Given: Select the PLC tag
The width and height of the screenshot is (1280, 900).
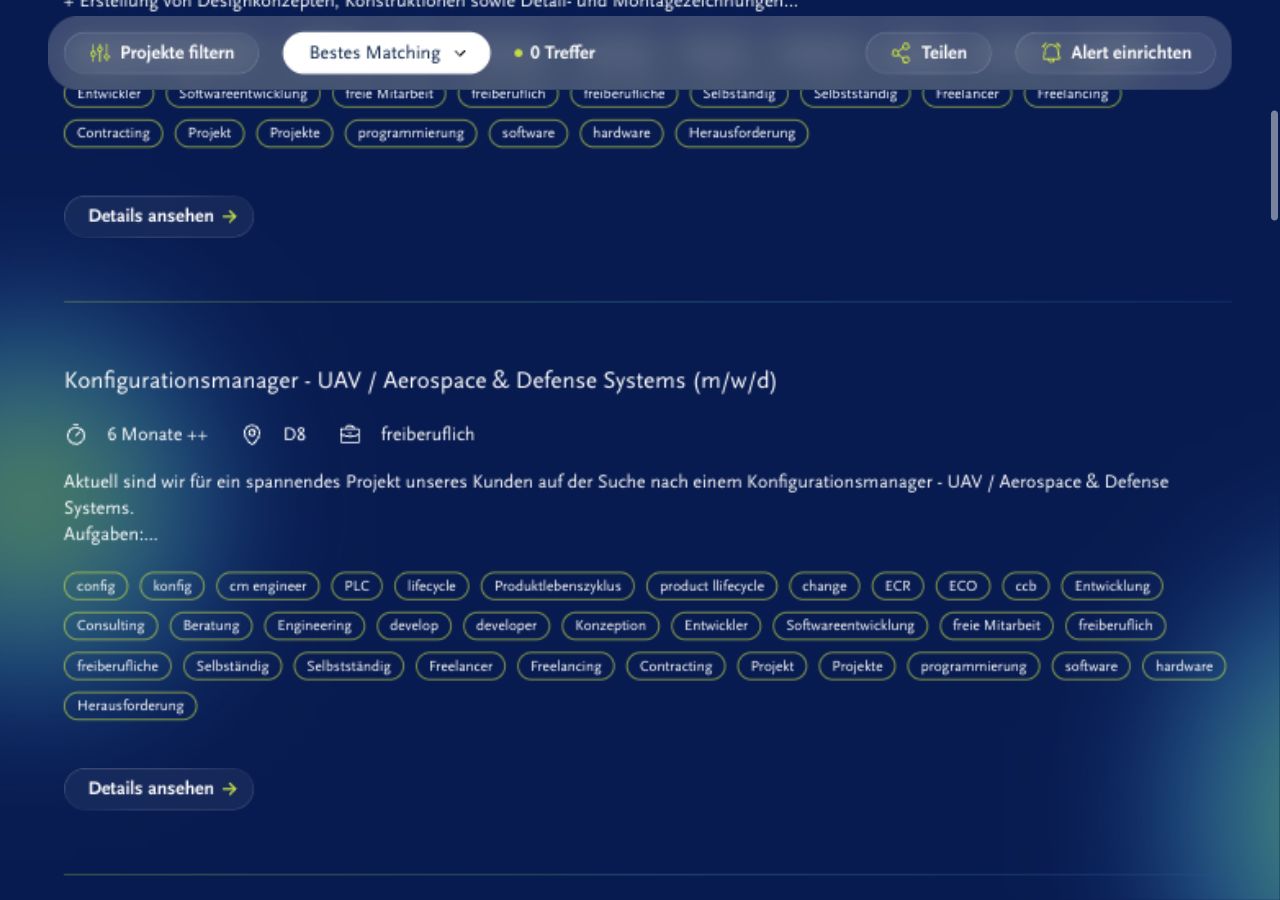Looking at the screenshot, I should [357, 586].
